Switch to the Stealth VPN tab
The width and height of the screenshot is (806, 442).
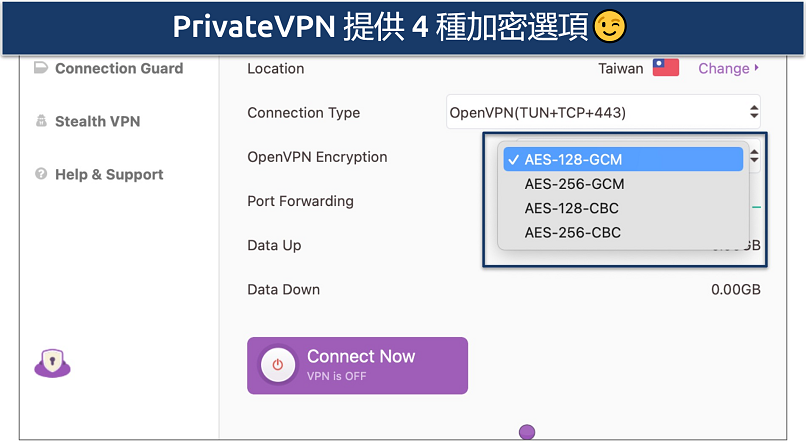click(97, 122)
